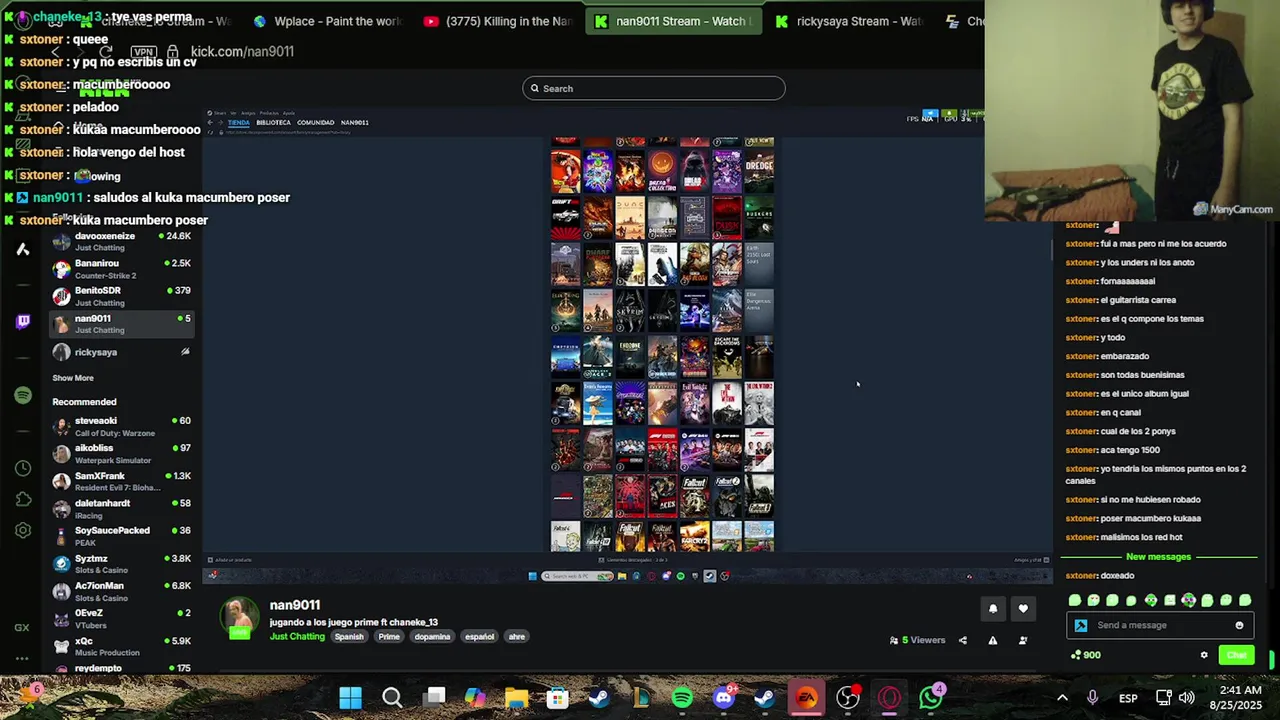Open Discord from the taskbar
This screenshot has height=720, width=1280.
tap(724, 697)
